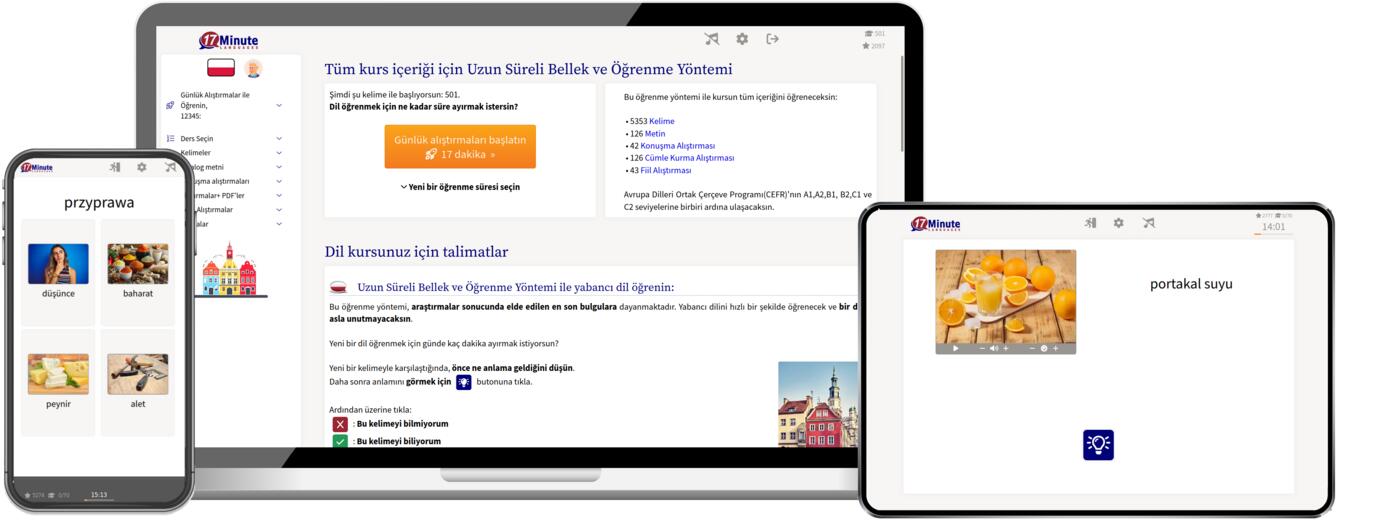Click the phone timer showing 15:13
The image size is (1400, 532).
99,494
